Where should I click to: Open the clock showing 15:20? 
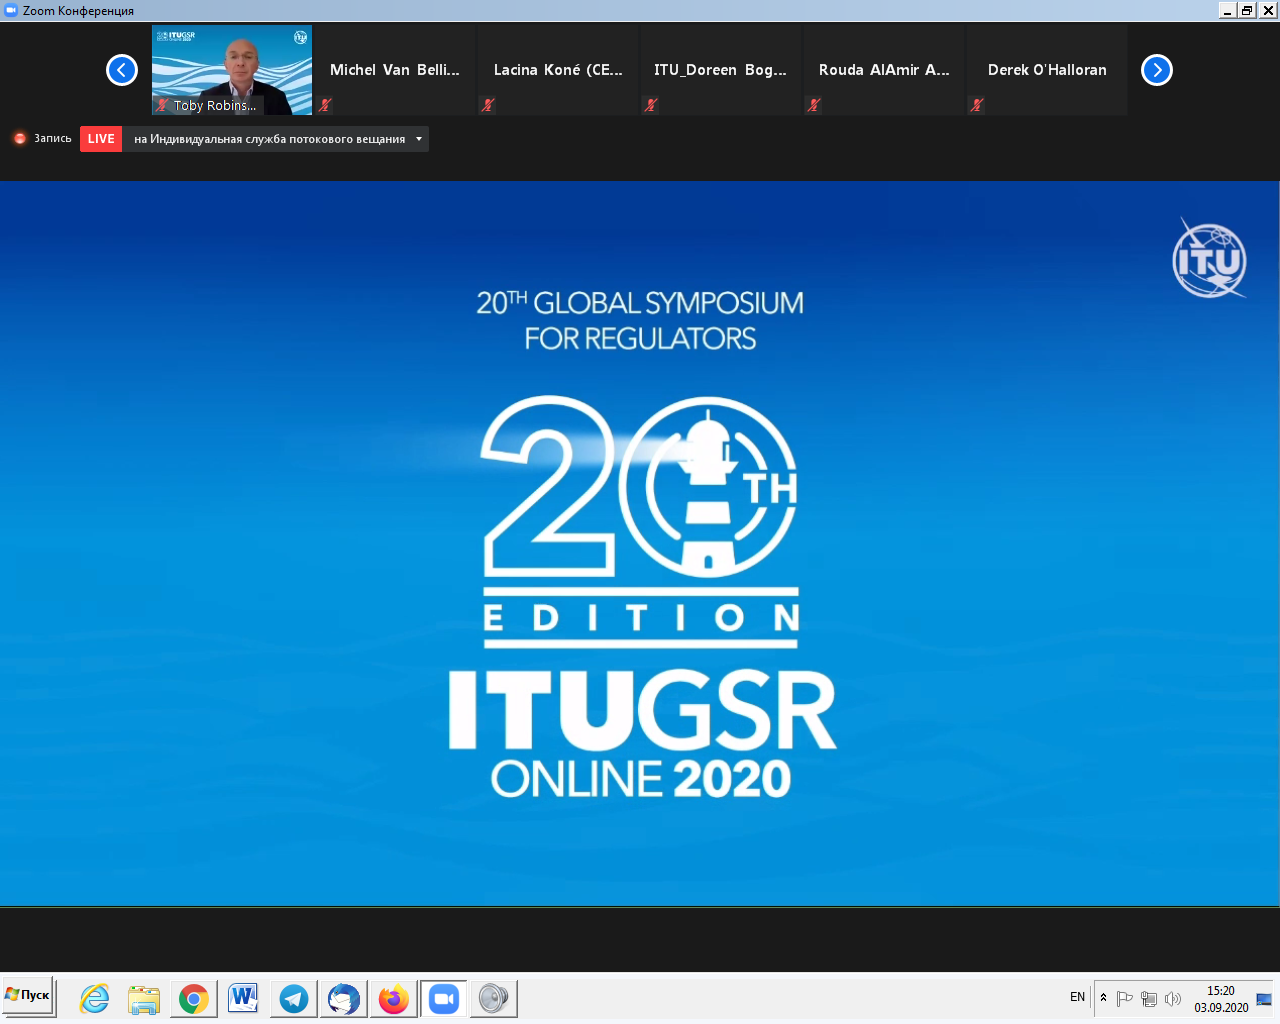(x=1221, y=999)
